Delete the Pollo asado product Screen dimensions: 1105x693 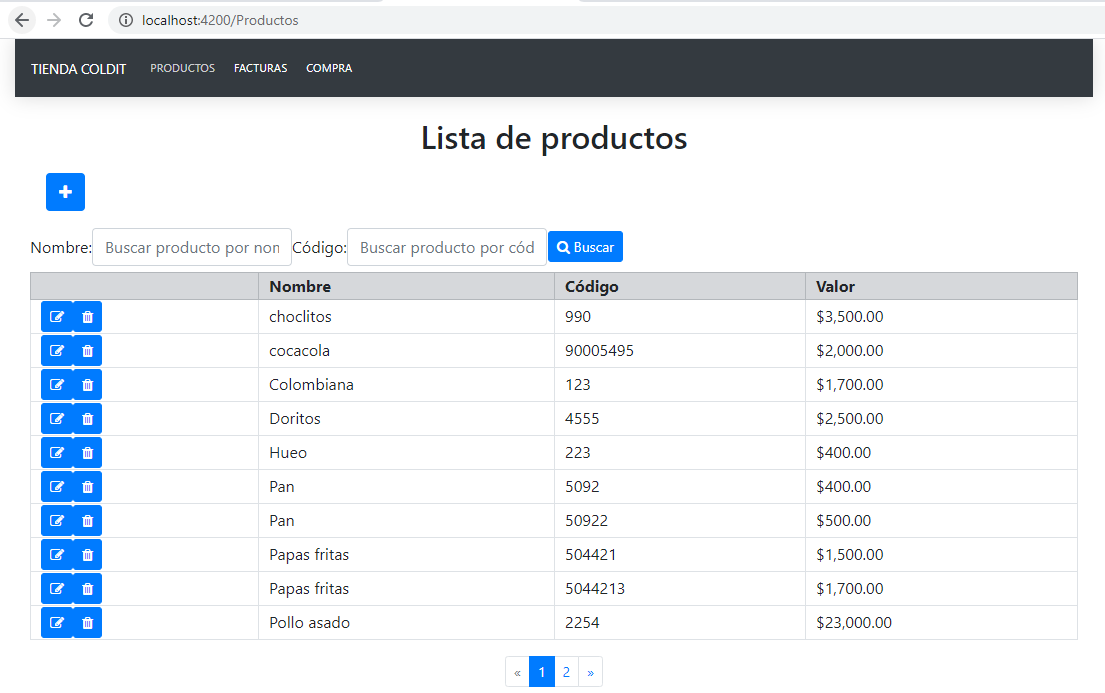87,623
